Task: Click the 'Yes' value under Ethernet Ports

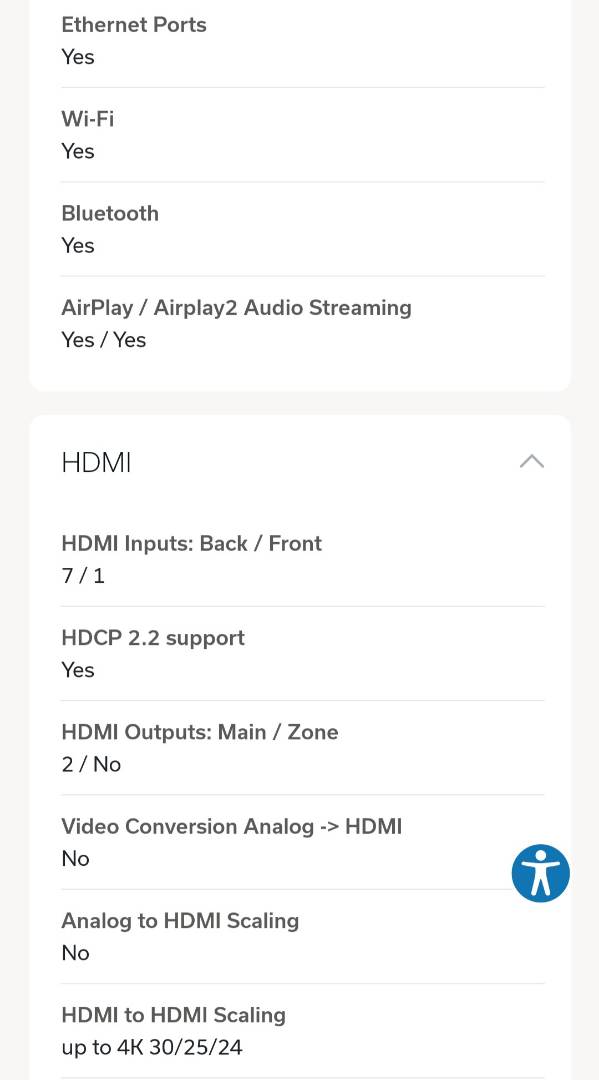Action: tap(78, 57)
